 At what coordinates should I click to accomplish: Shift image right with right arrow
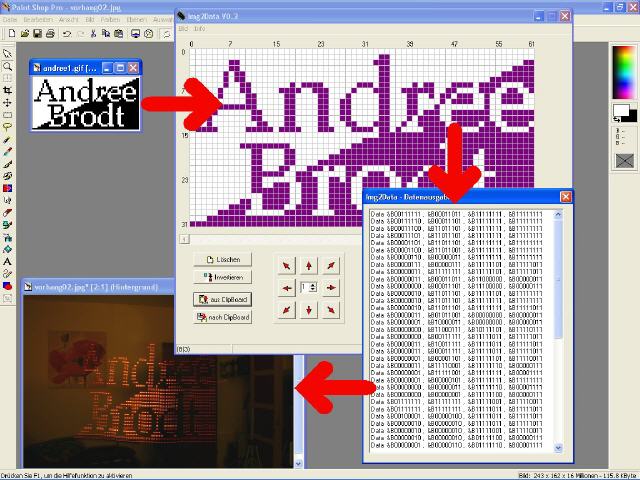coord(331,287)
